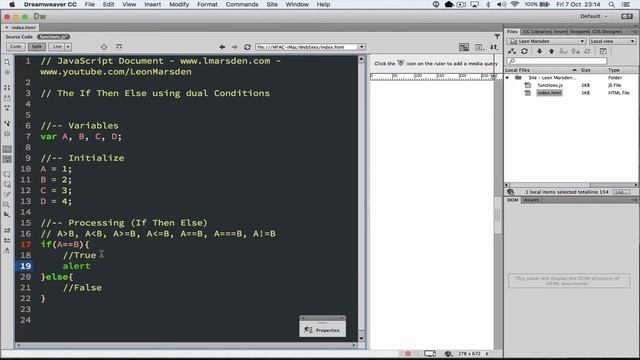
Task: Open the Modify menu
Action: point(179,4)
